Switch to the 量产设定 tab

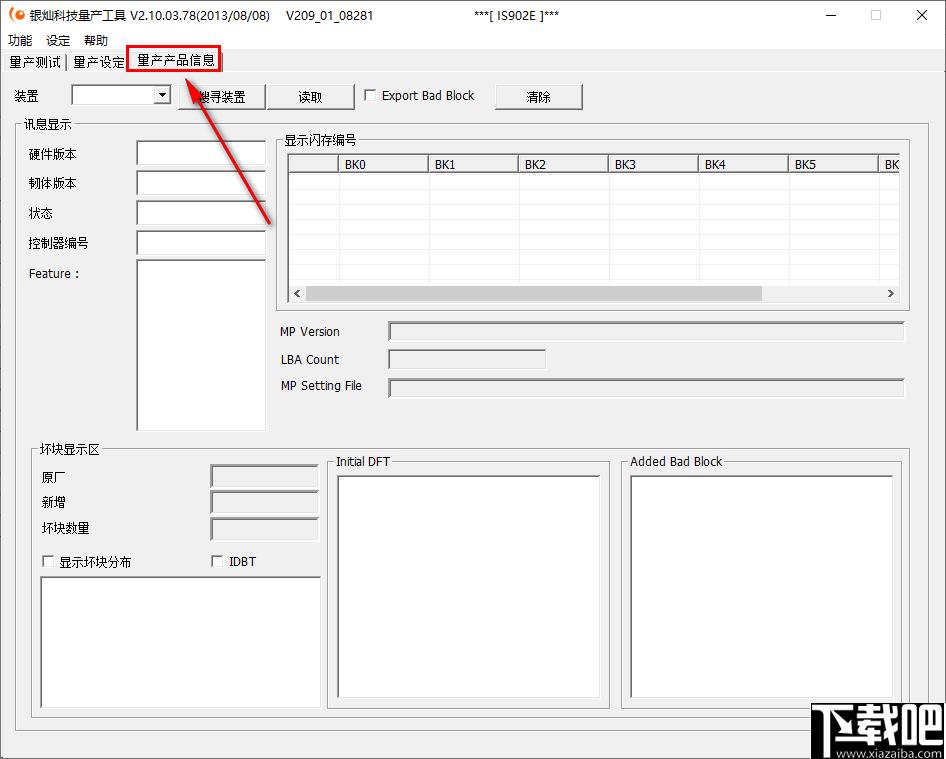coord(98,62)
